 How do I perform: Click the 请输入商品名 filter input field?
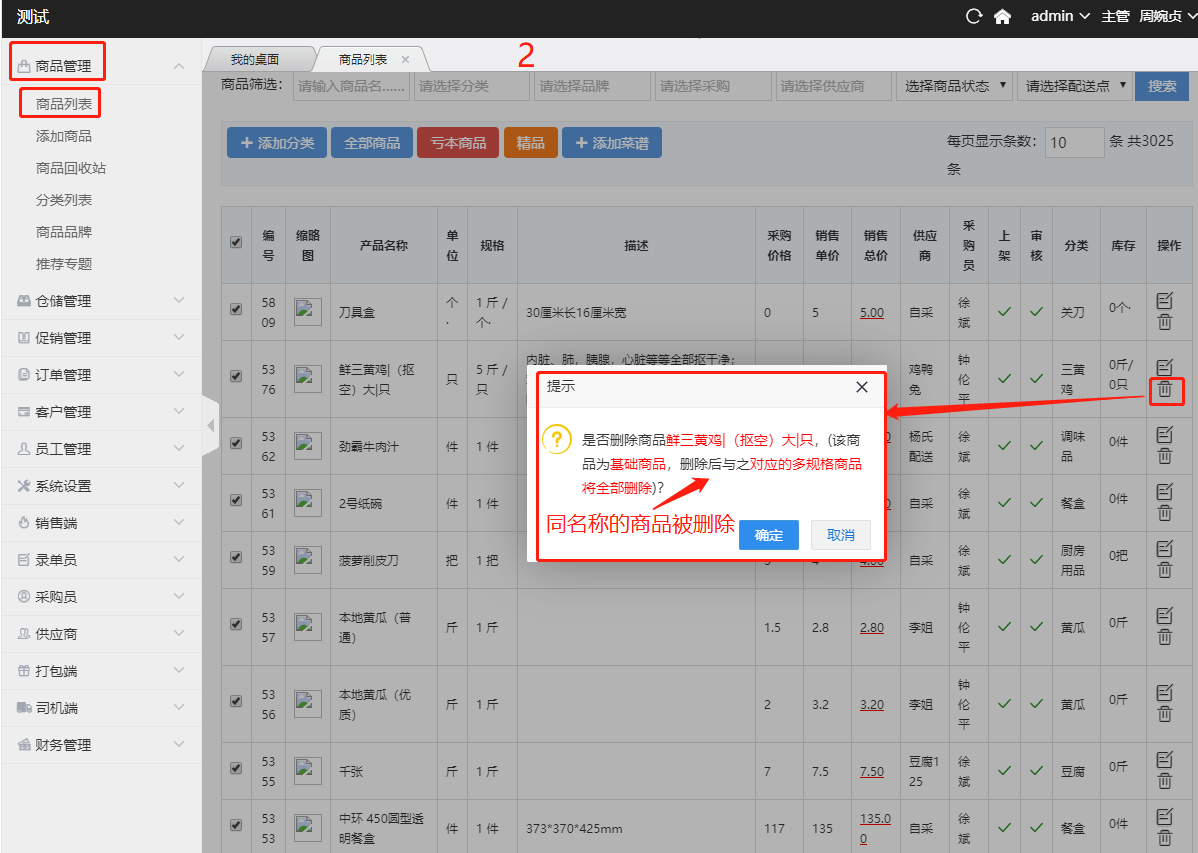tap(352, 86)
